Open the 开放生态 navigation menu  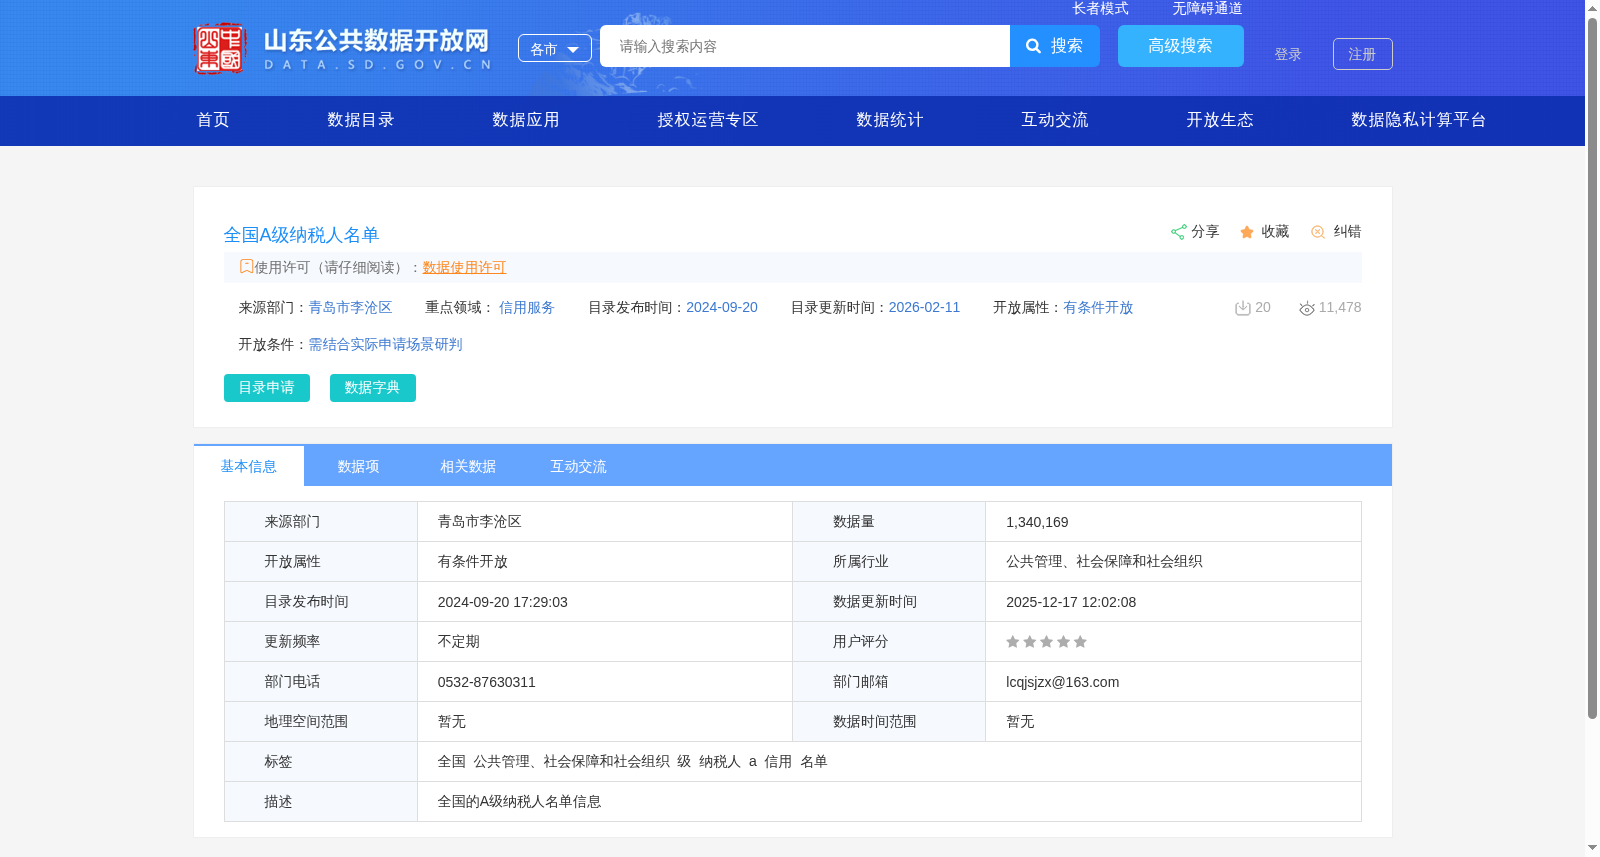[x=1220, y=120]
